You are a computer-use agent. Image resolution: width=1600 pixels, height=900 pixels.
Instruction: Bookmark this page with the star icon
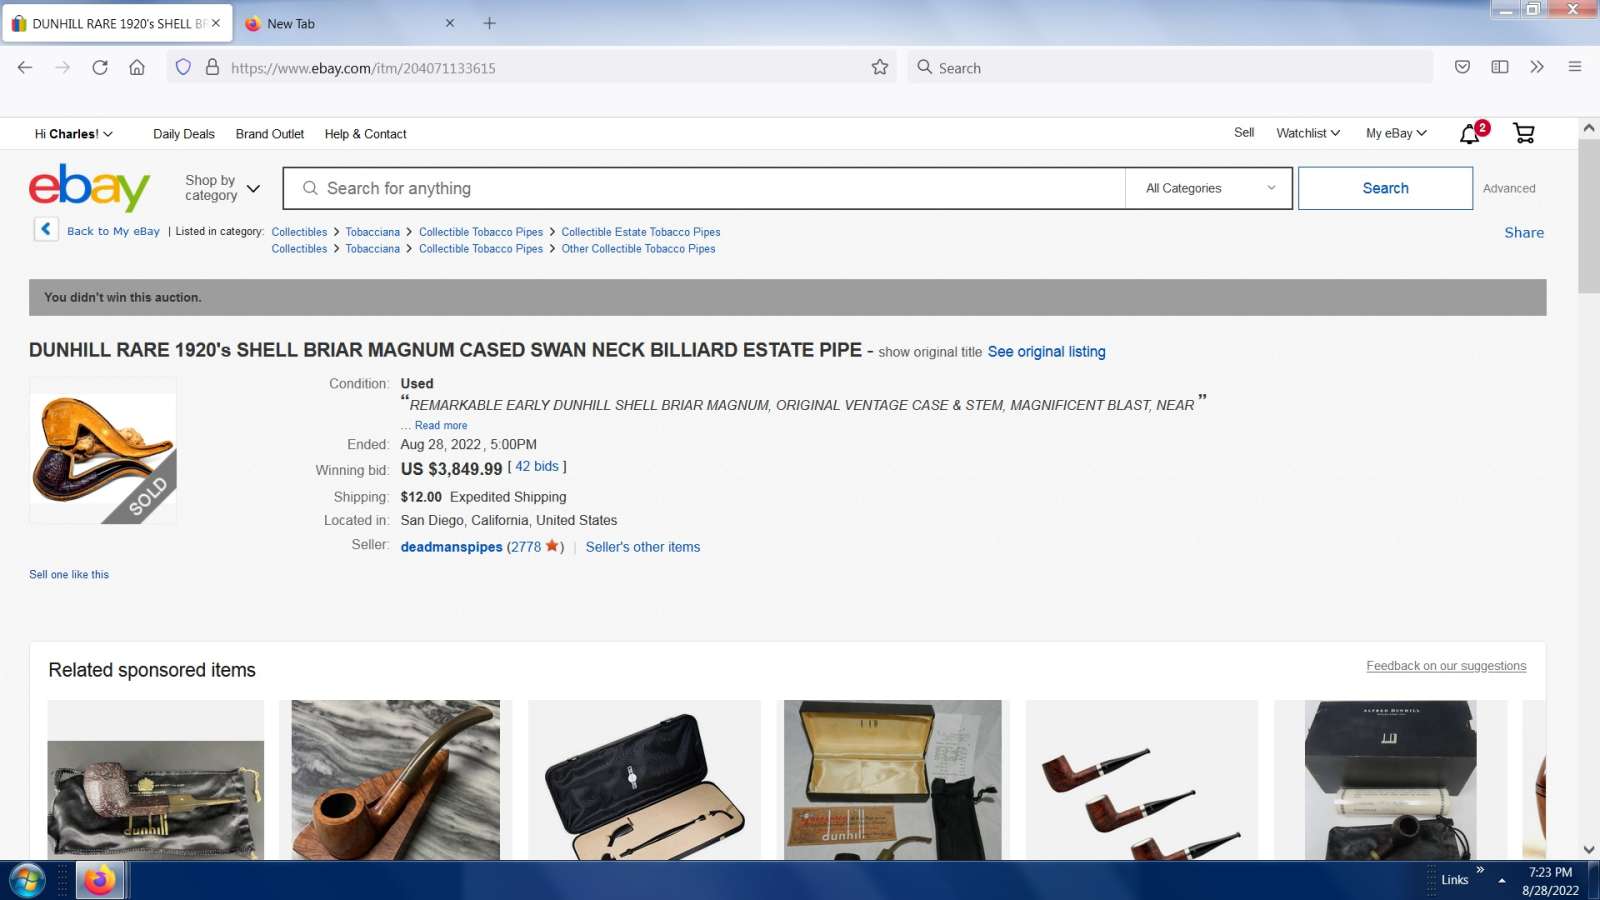click(880, 67)
